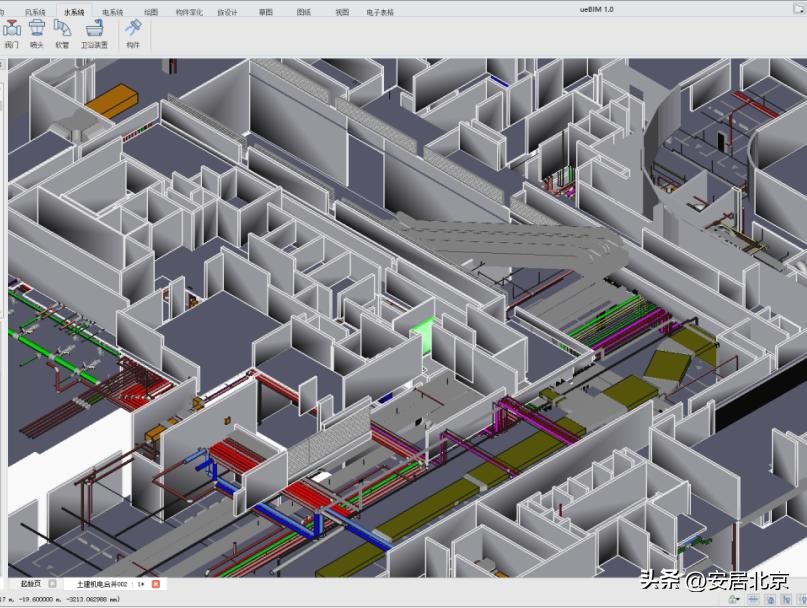807x608 pixels.
Task: Switch to the 电系统 ribbon tab
Action: click(x=110, y=9)
